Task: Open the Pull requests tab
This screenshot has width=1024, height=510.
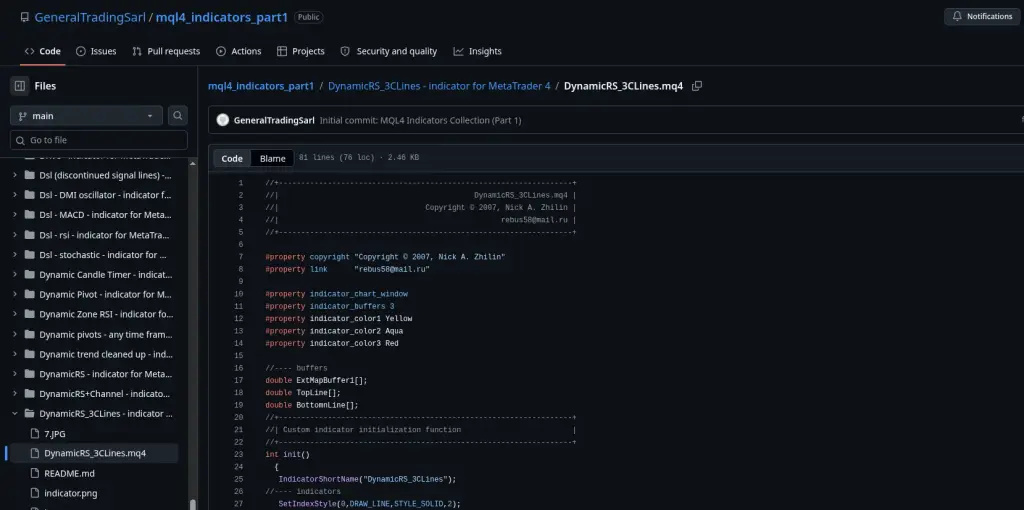Action: point(166,51)
